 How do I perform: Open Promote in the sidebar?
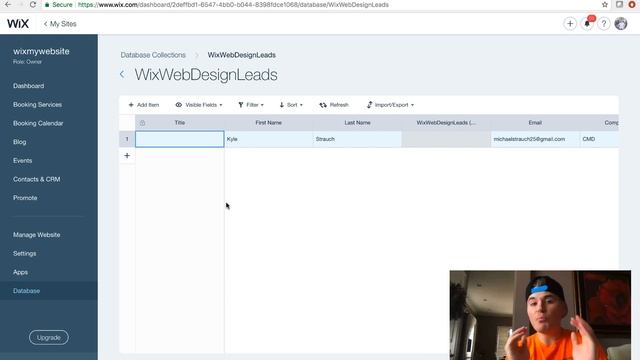(x=25, y=198)
